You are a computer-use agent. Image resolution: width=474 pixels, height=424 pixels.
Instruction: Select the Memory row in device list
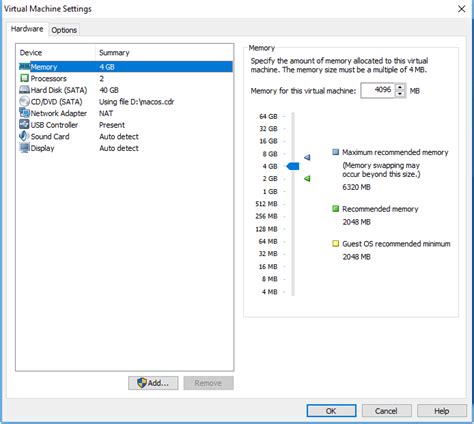coord(126,67)
